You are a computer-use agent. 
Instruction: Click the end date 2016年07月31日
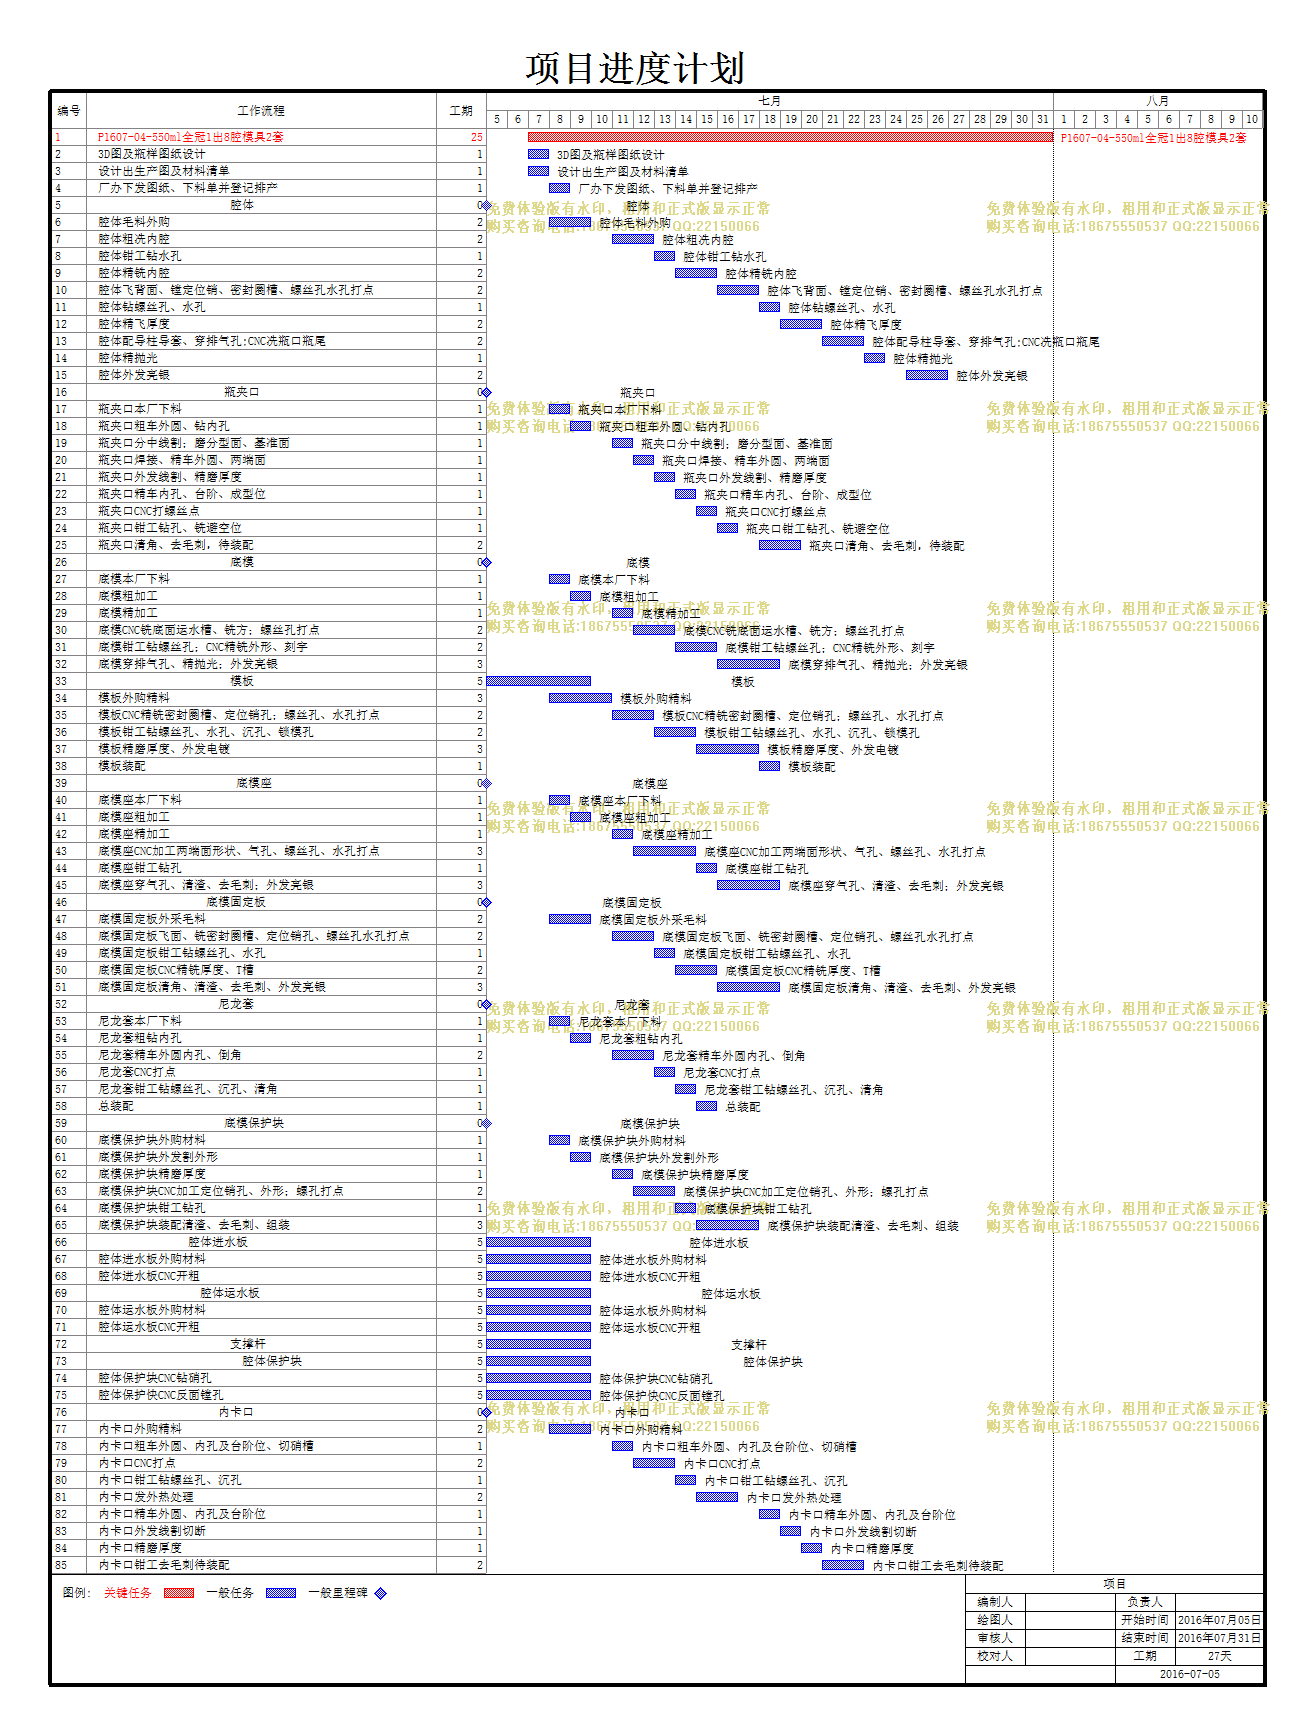point(1219,1638)
